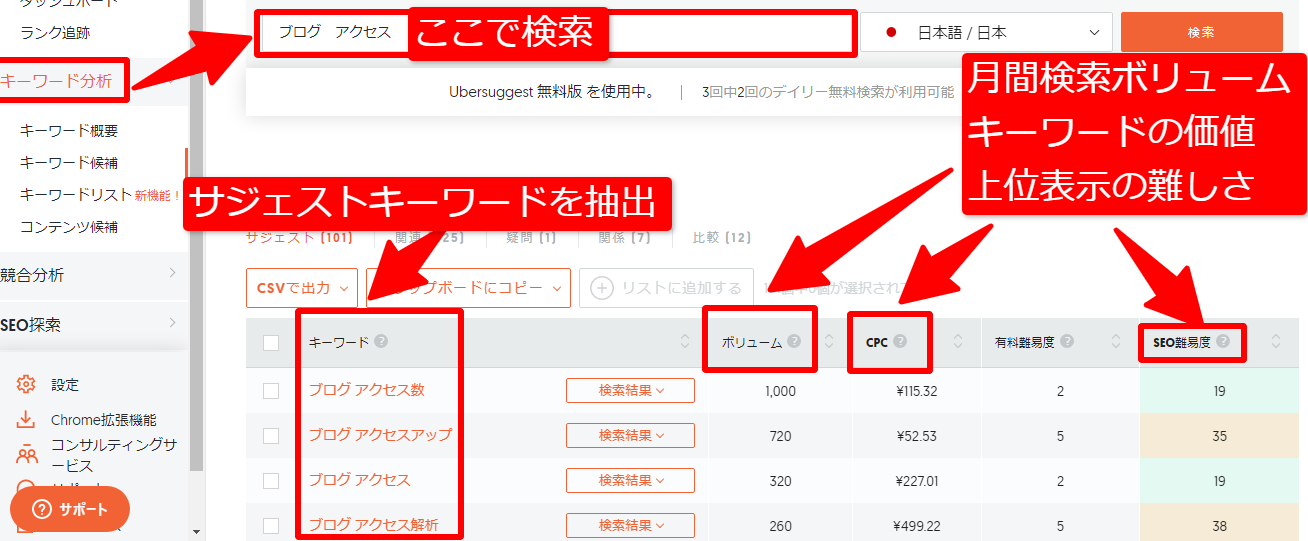Click the SEO難易度 value 35

(x=1220, y=436)
